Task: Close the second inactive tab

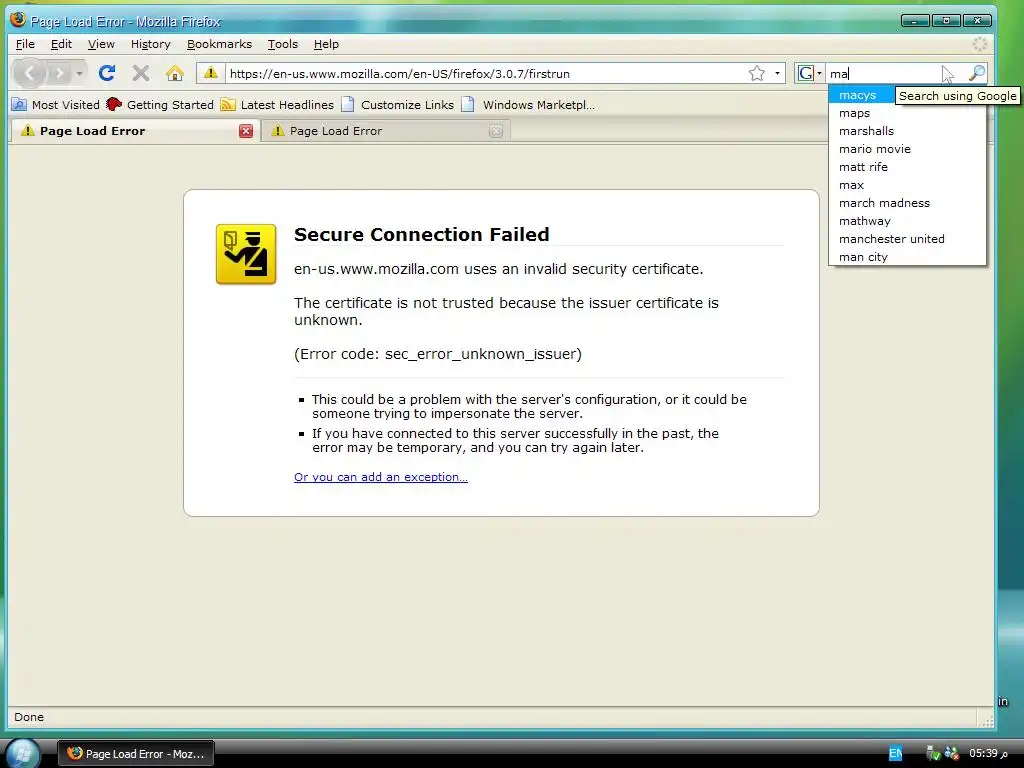Action: tap(496, 131)
